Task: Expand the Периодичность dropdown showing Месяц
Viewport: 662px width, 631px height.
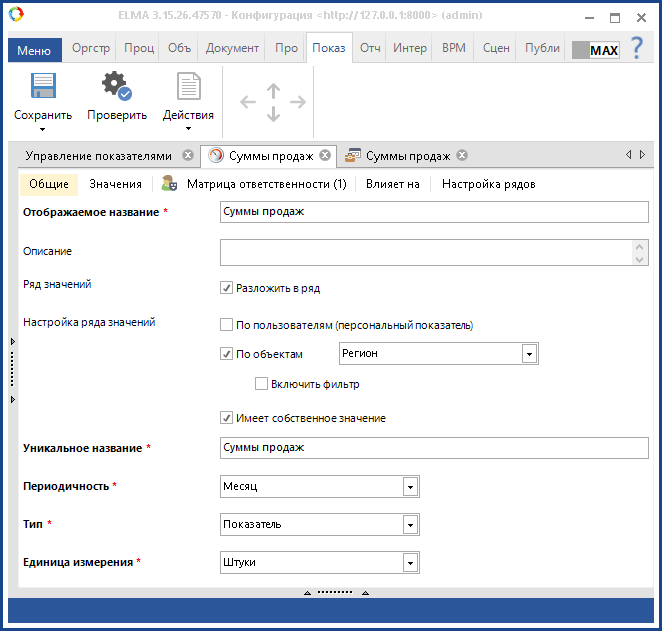Action: [x=410, y=487]
